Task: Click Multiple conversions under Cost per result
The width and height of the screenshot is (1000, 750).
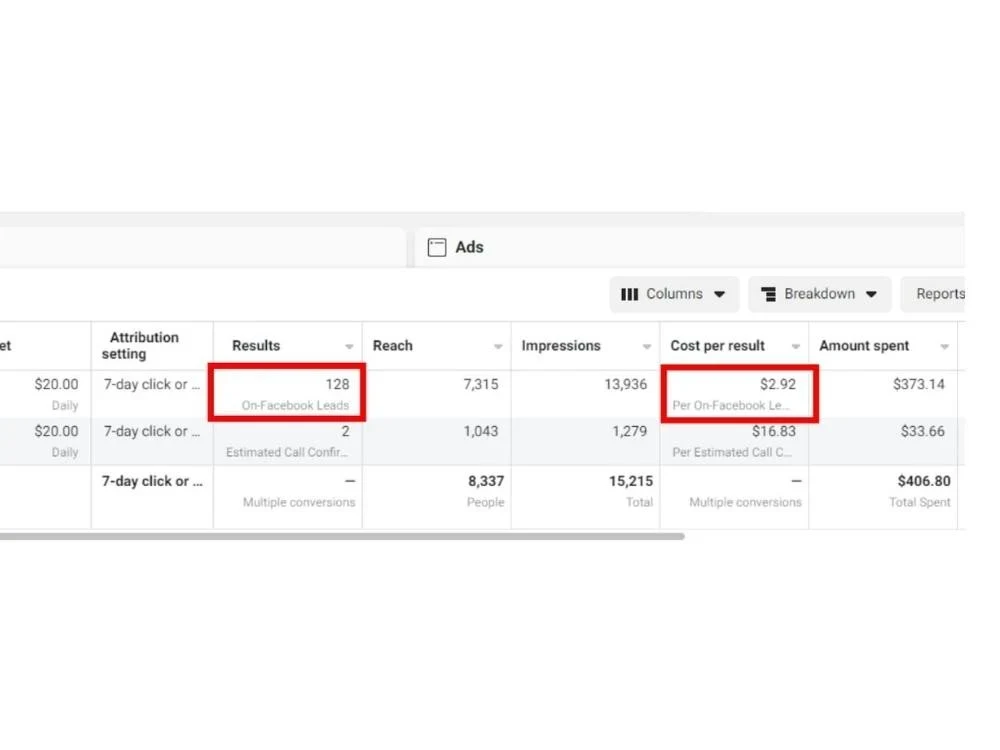Action: coord(746,502)
